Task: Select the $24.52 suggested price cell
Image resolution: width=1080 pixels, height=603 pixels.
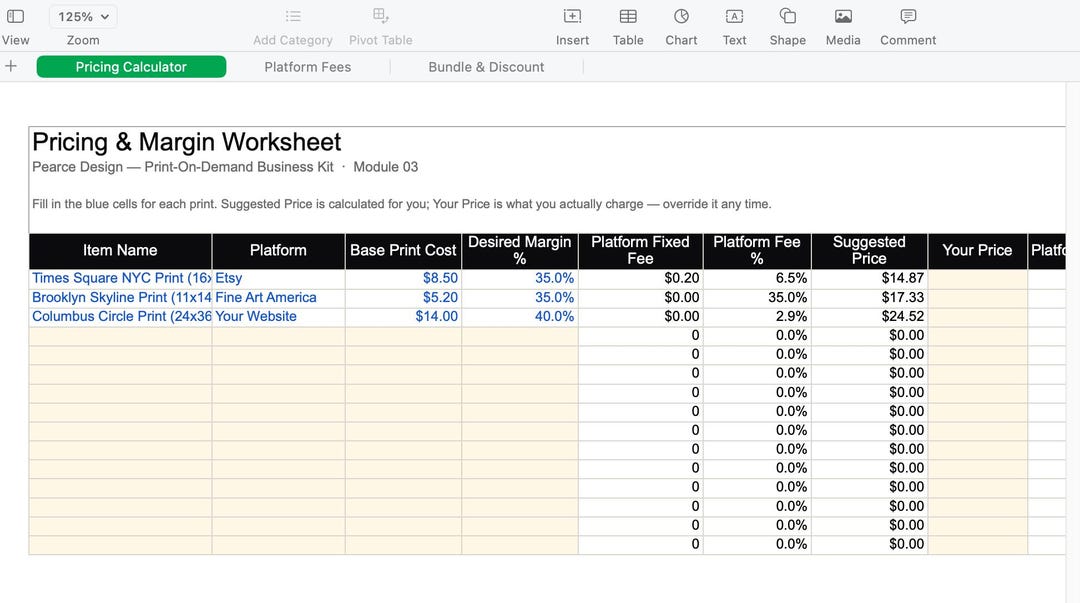Action: click(869, 316)
